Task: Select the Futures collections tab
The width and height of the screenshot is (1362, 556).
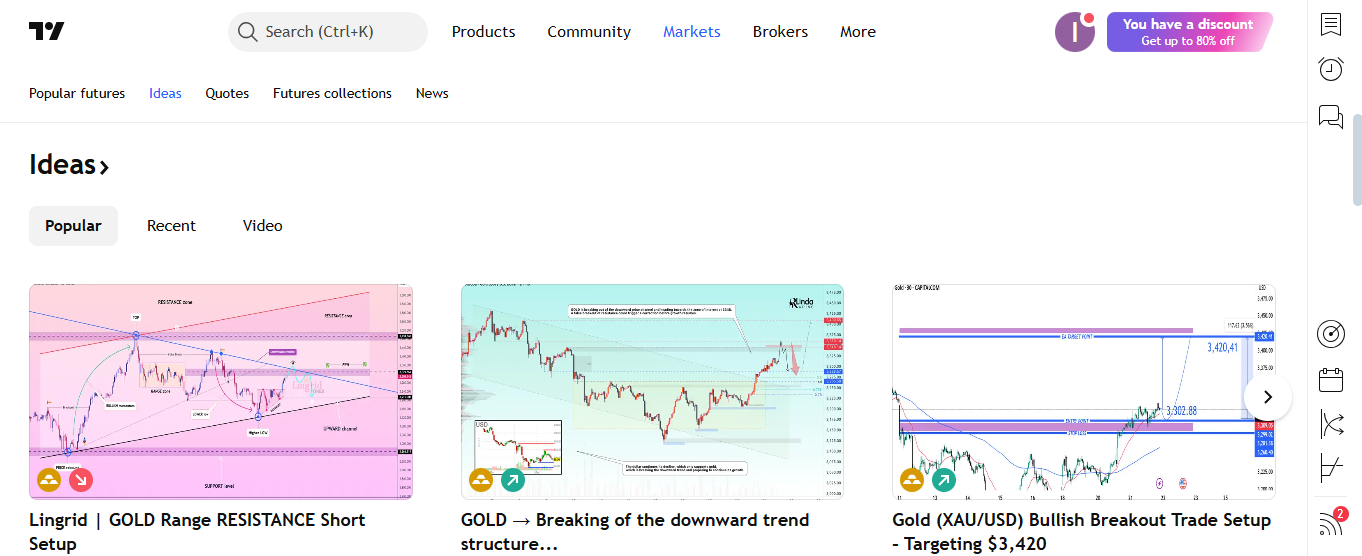Action: click(332, 93)
